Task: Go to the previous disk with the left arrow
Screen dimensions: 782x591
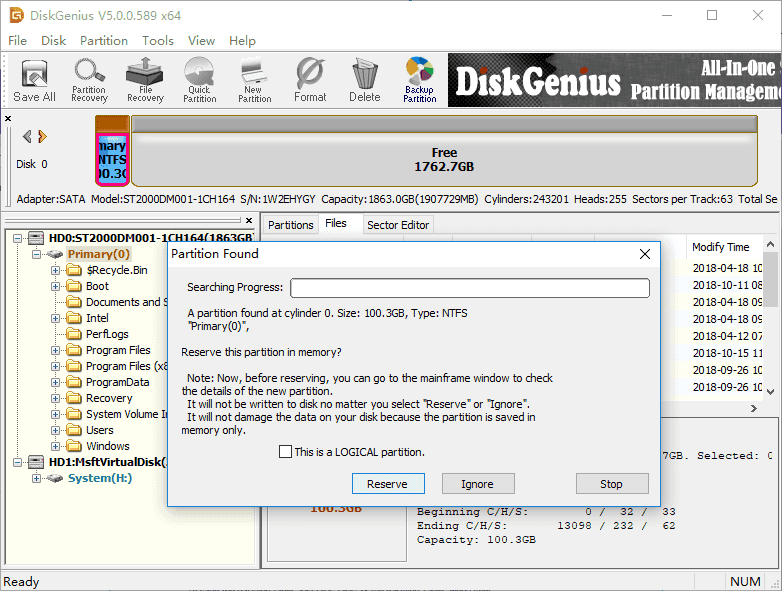Action: (27, 136)
